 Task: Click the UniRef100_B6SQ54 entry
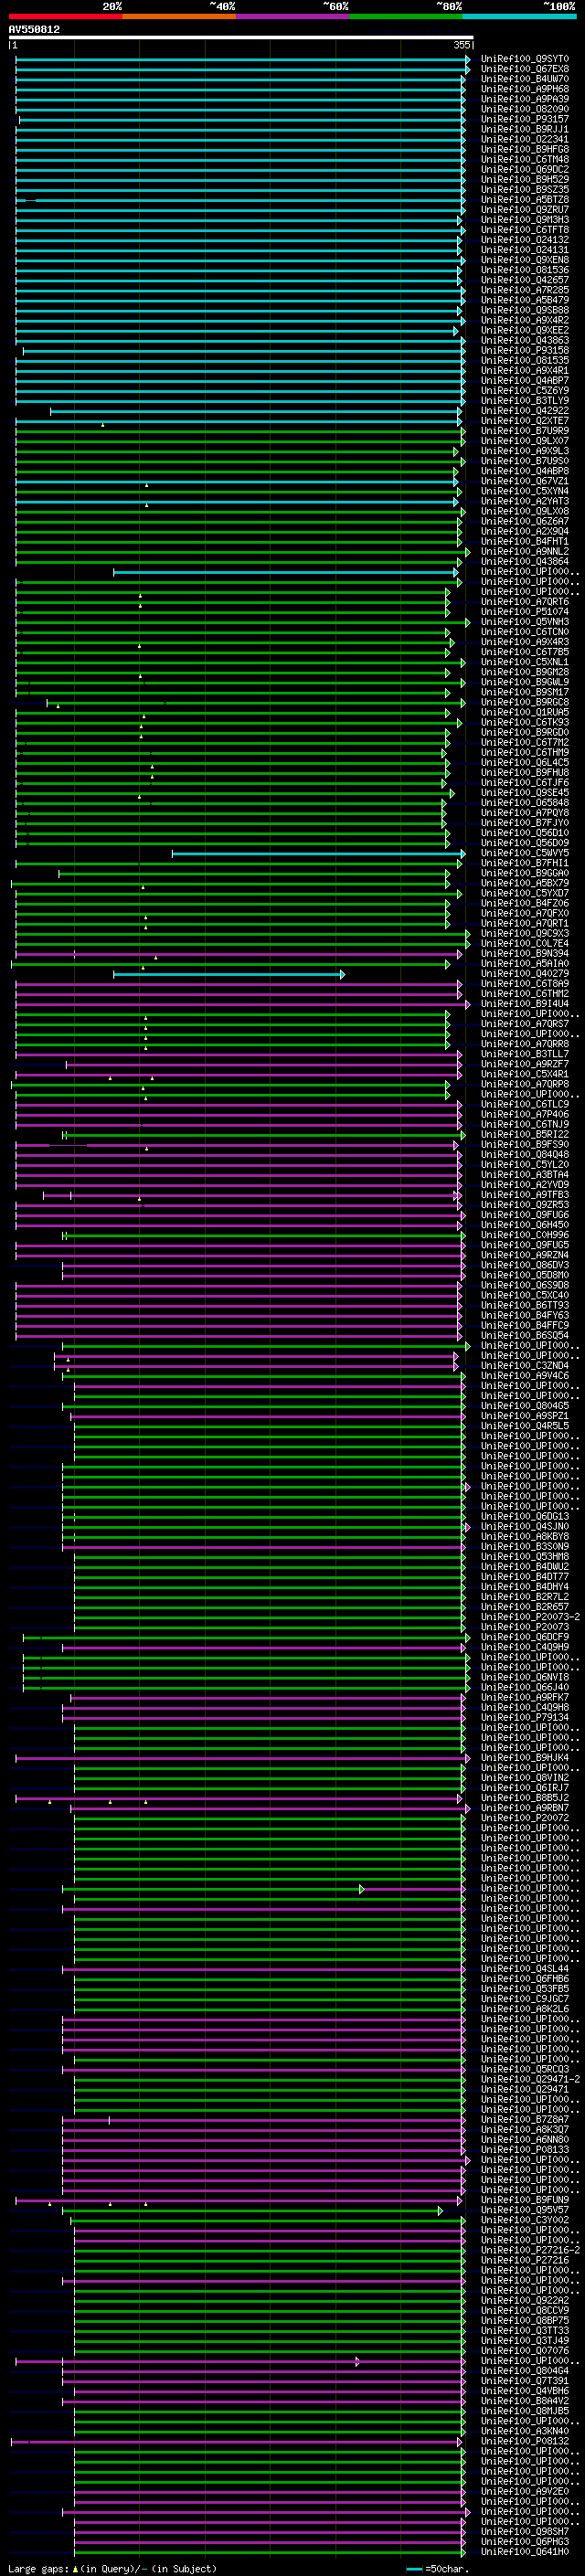pos(524,1336)
